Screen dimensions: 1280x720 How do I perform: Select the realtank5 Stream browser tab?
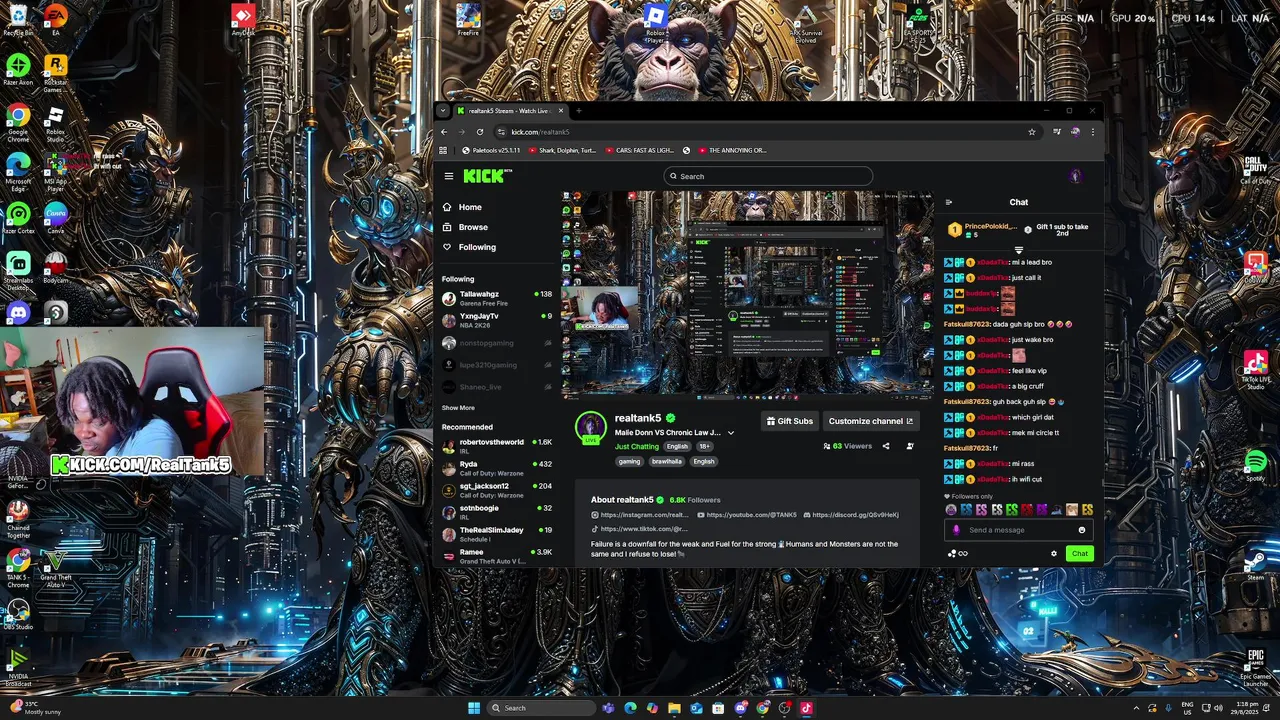510,111
